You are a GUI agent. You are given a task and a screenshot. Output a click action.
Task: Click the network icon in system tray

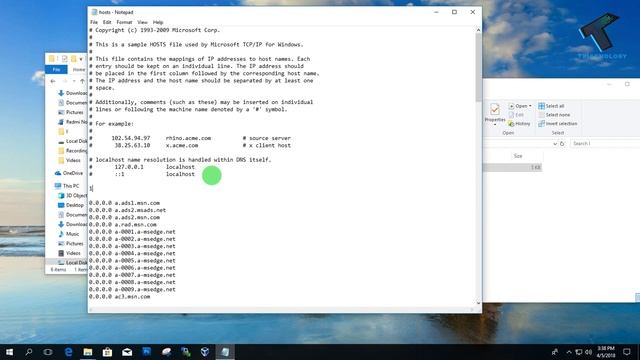pyautogui.click(x=578, y=352)
